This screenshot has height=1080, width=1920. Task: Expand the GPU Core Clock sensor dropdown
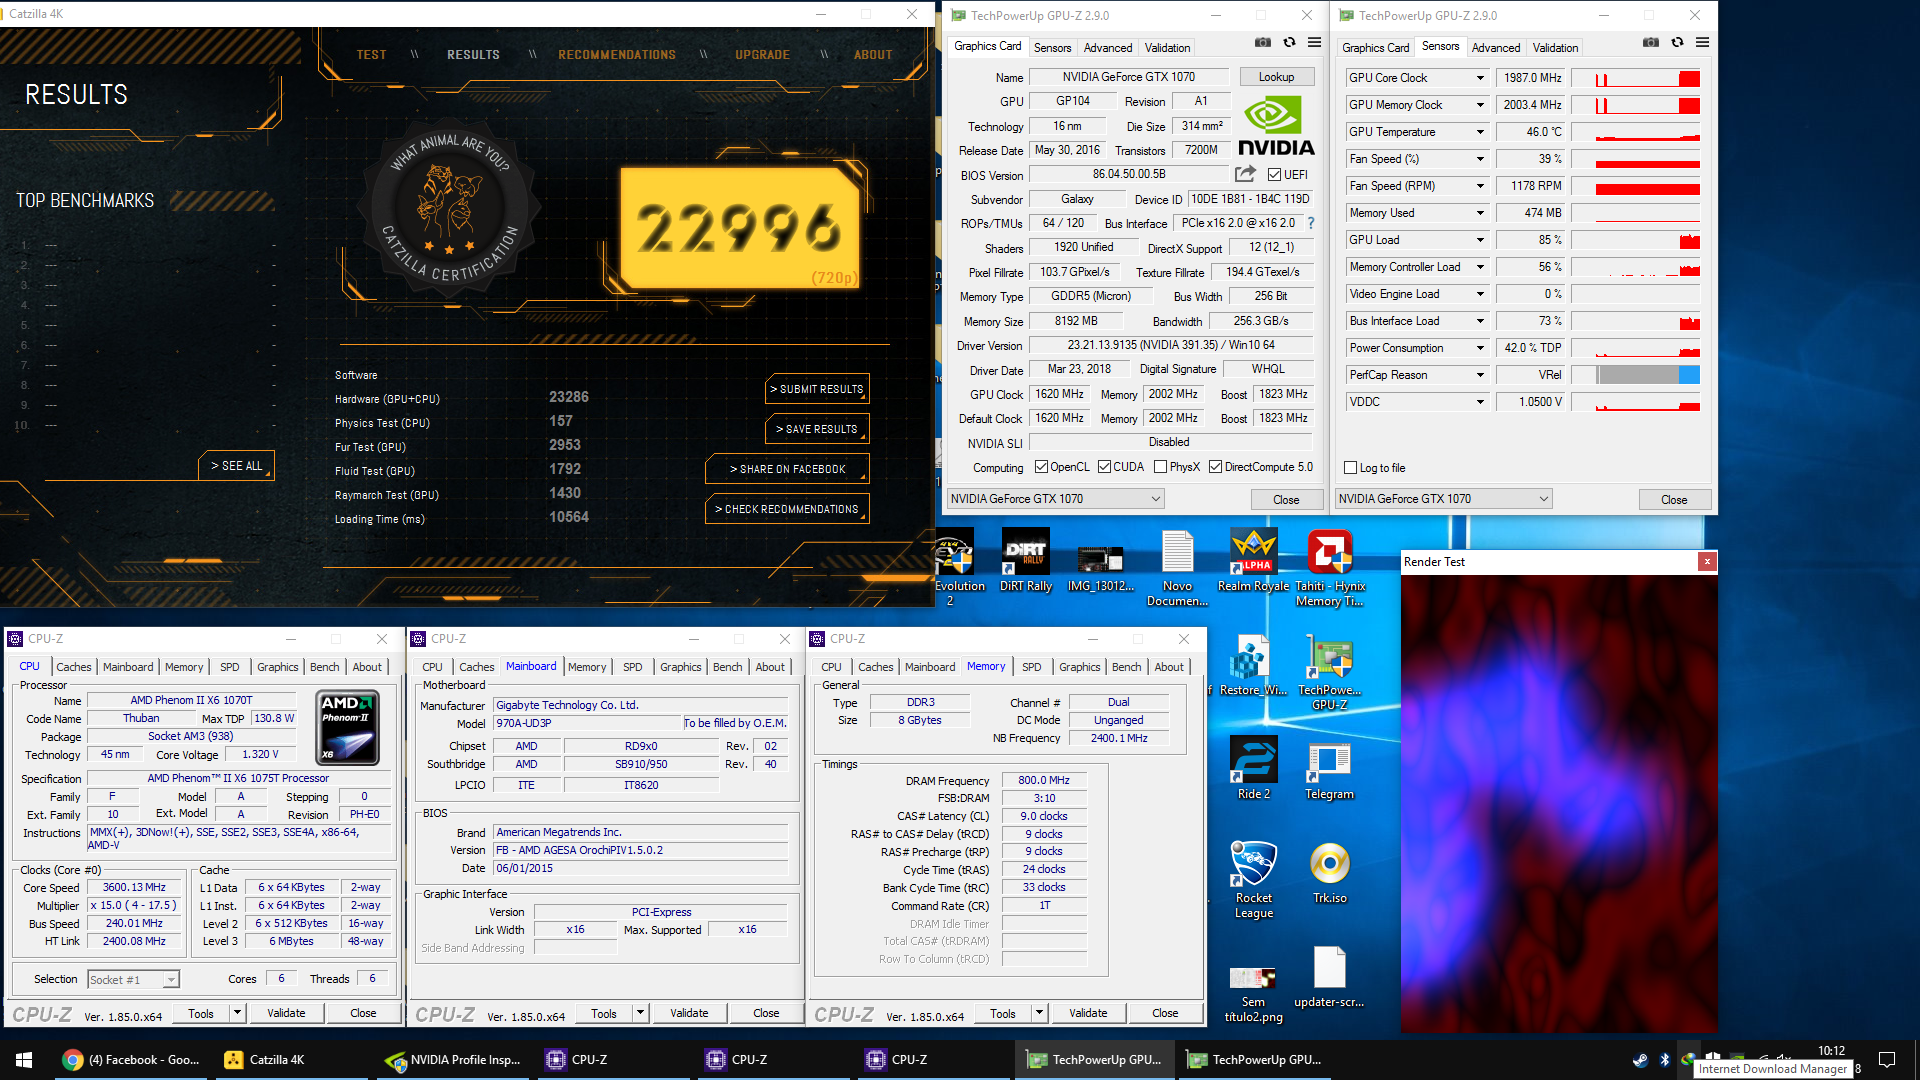pos(1480,78)
